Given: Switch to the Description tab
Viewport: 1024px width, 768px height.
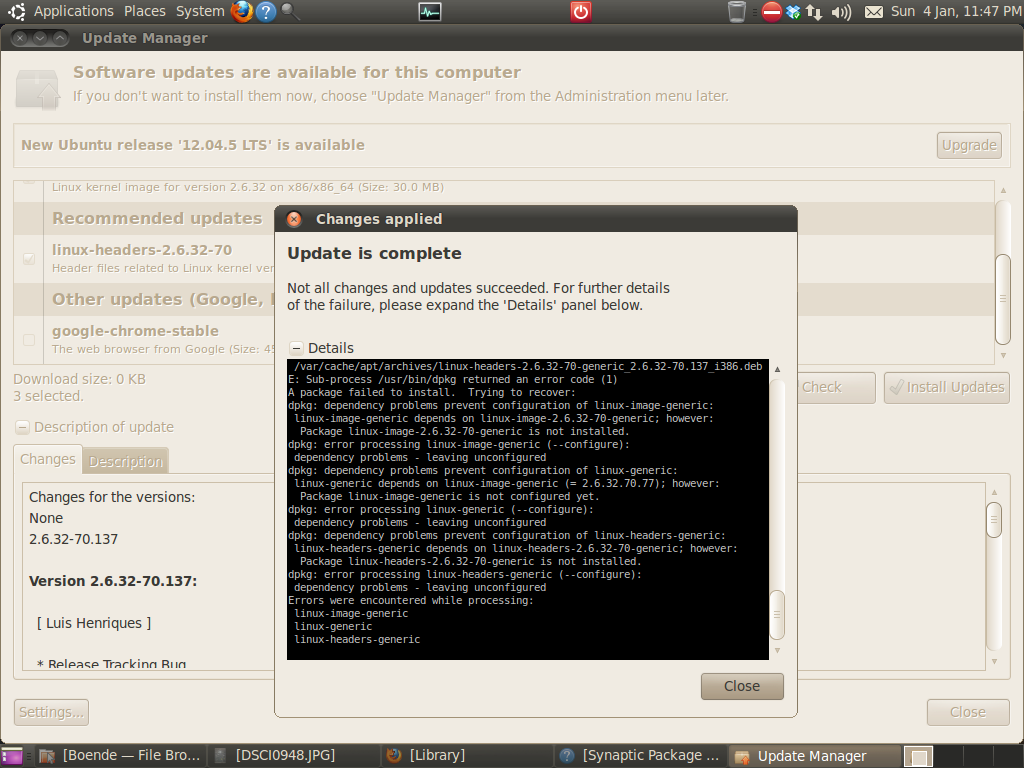Looking at the screenshot, I should [125, 461].
